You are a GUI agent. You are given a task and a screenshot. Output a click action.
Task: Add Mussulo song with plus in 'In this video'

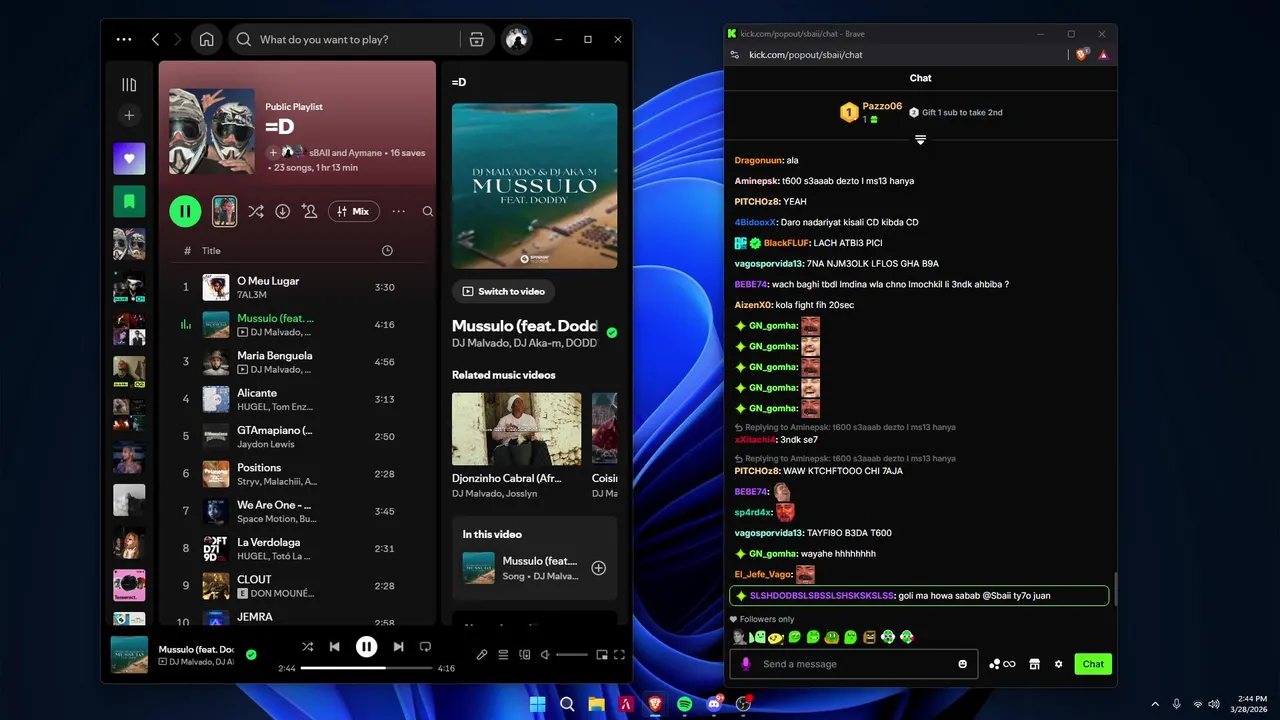598,568
